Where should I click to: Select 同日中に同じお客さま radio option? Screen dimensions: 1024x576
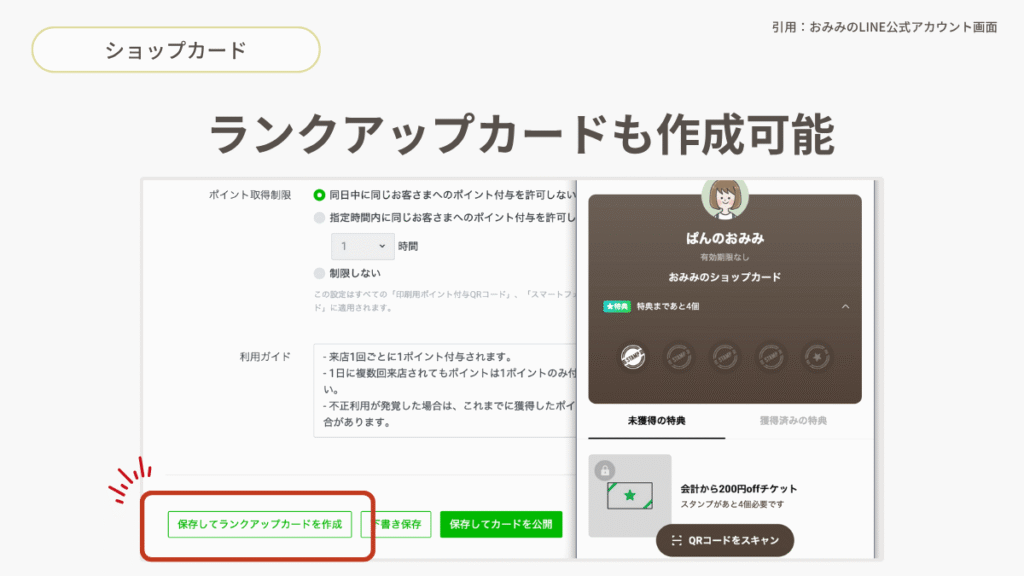point(320,195)
